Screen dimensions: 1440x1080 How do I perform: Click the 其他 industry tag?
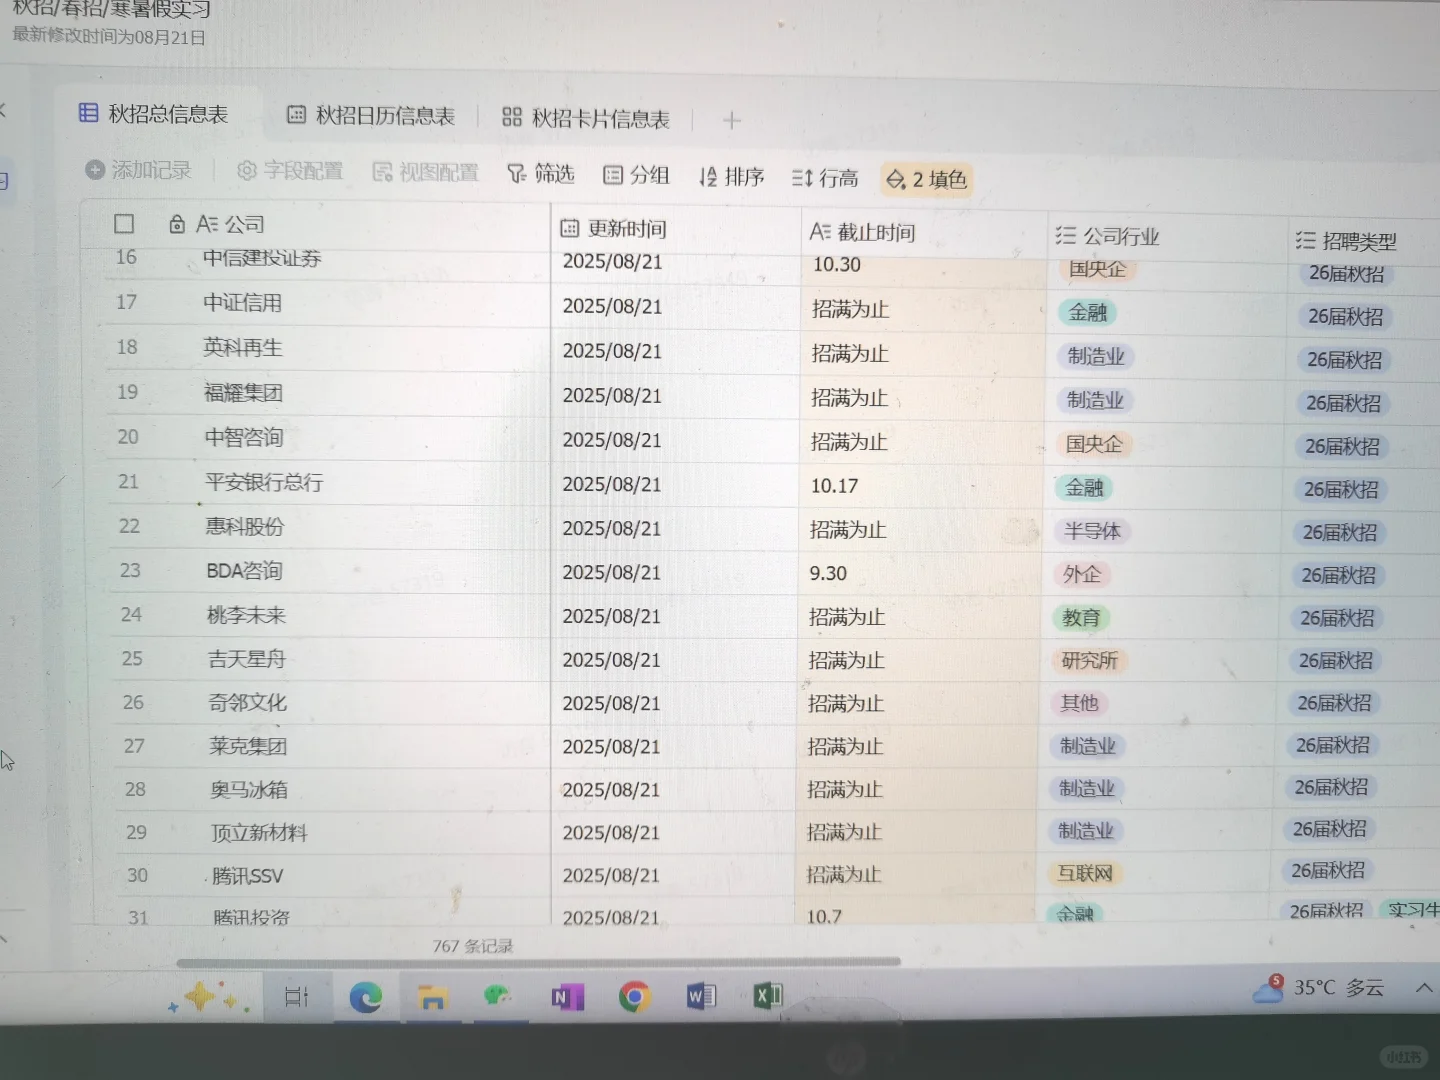(x=1079, y=704)
